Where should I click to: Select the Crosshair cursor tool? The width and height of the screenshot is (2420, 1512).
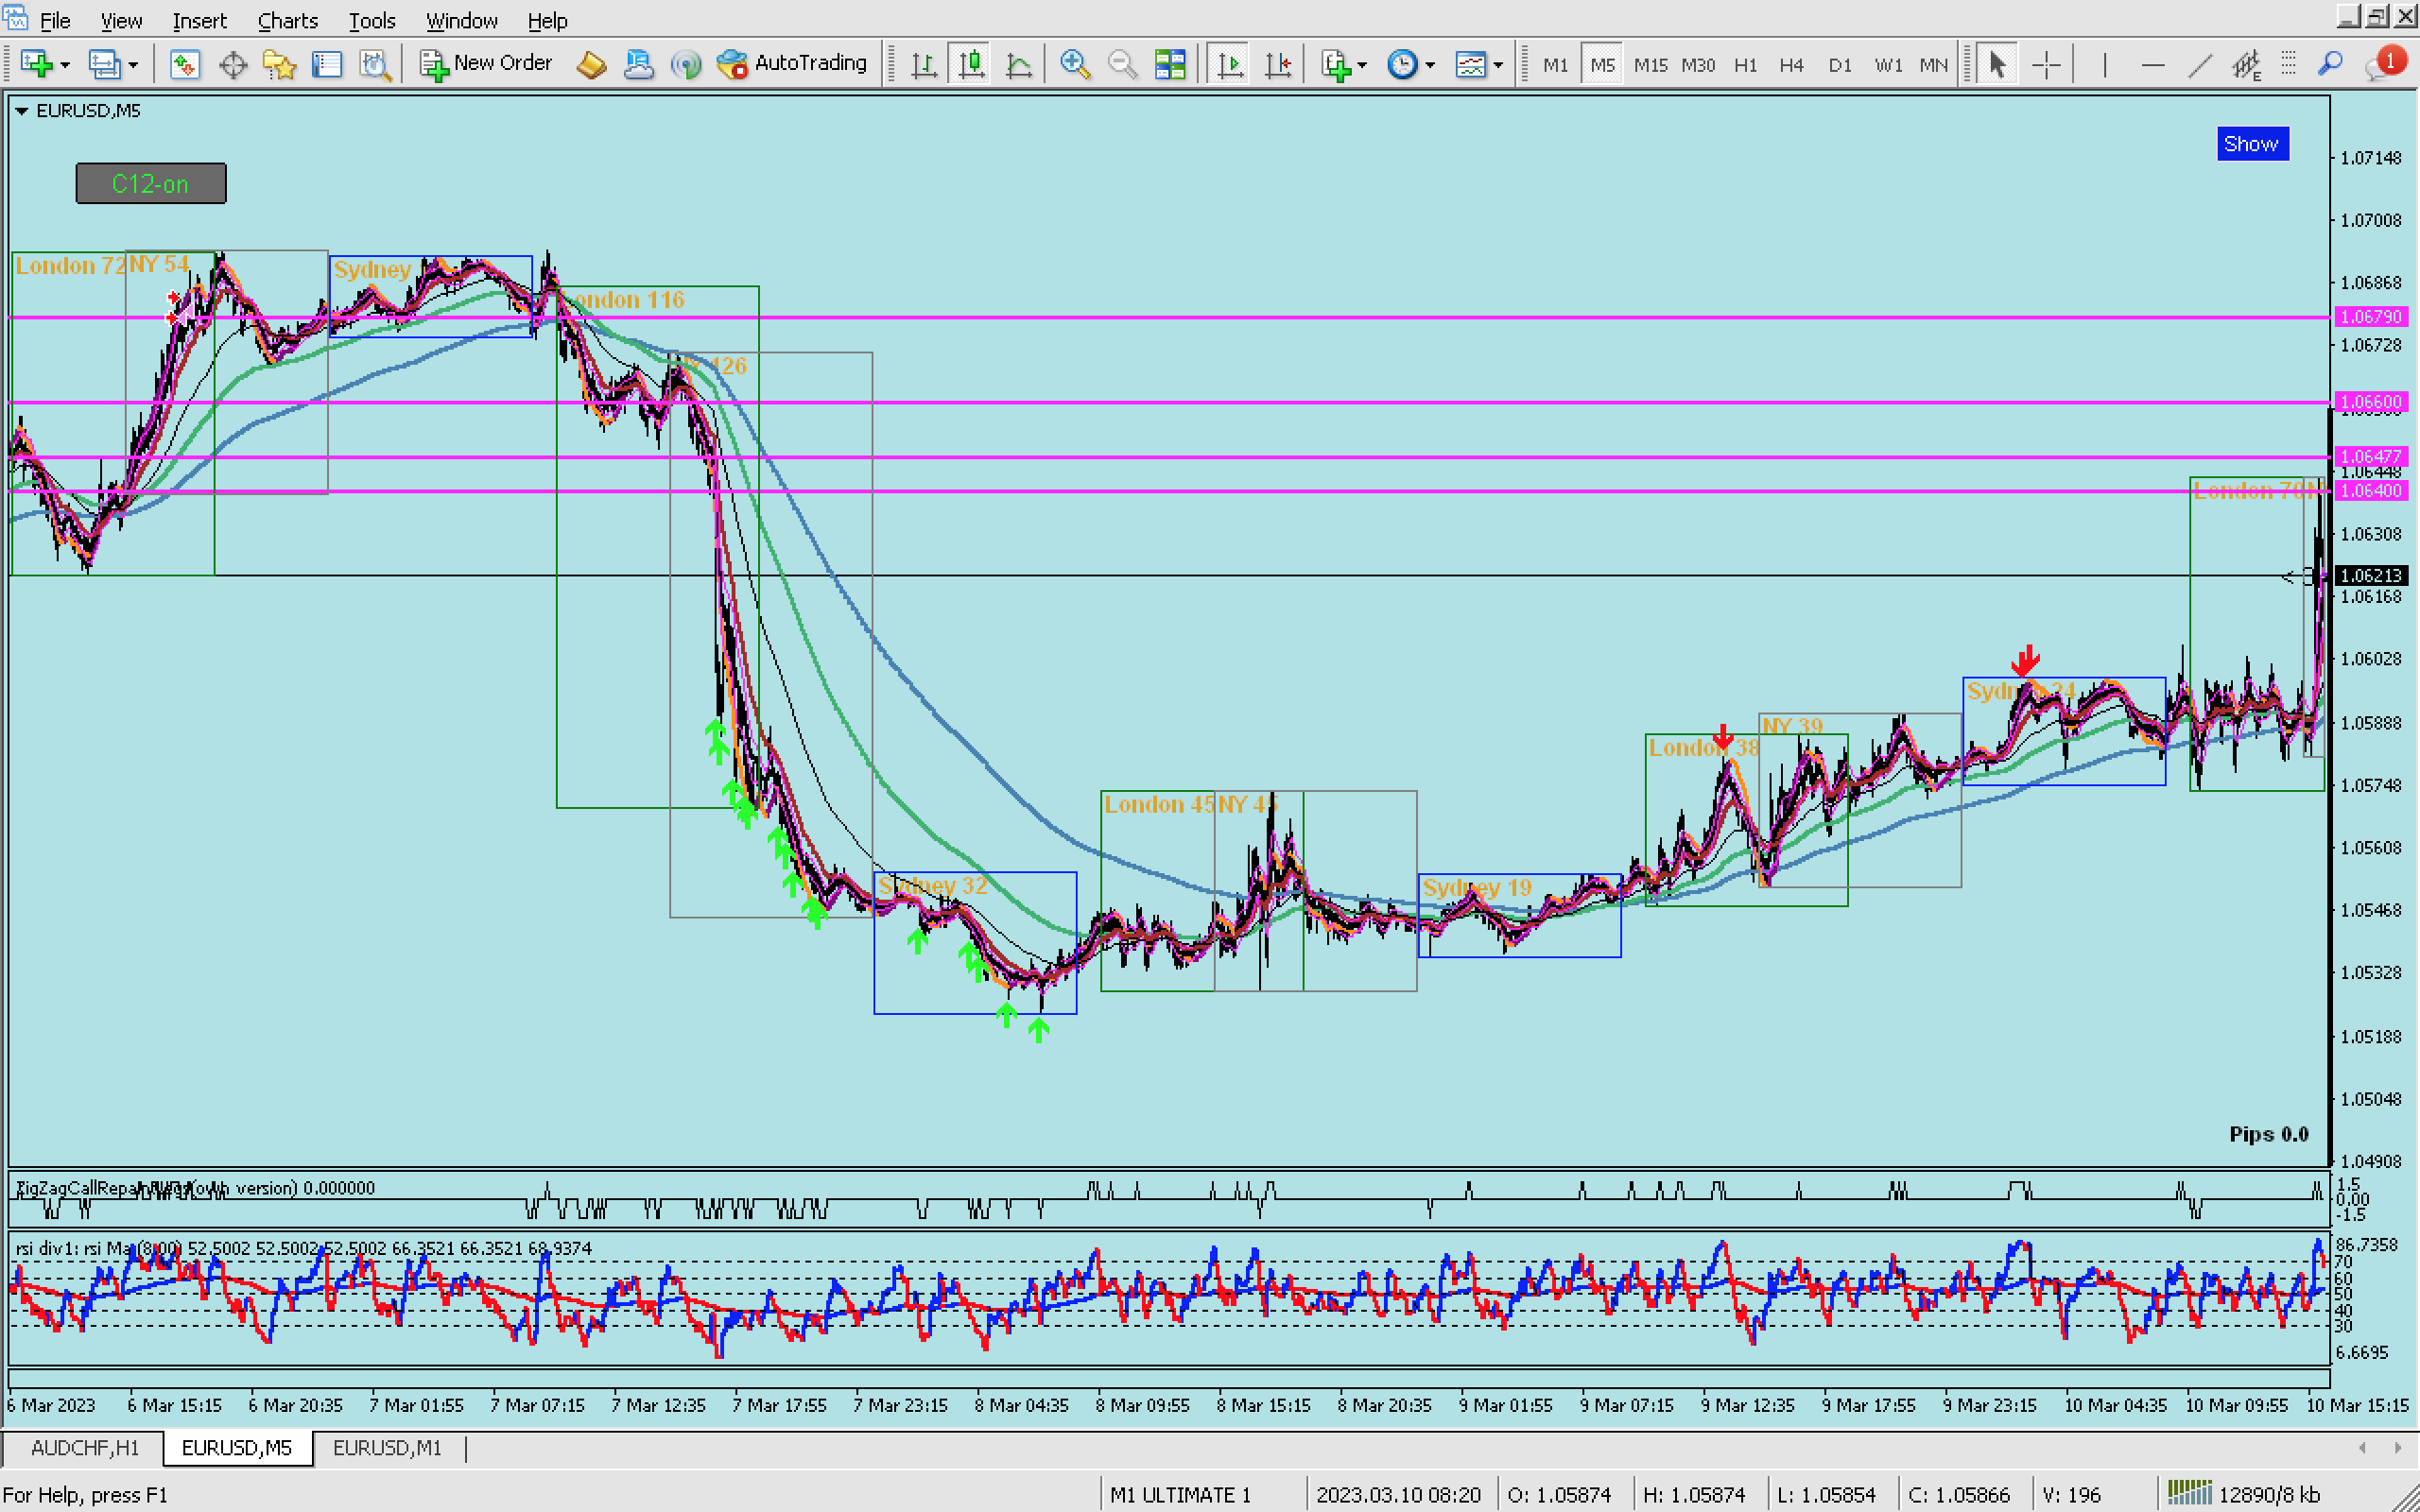point(2046,65)
